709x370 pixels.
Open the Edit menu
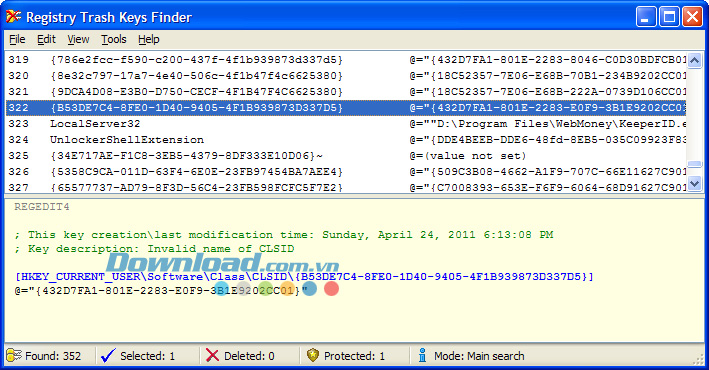tap(46, 40)
